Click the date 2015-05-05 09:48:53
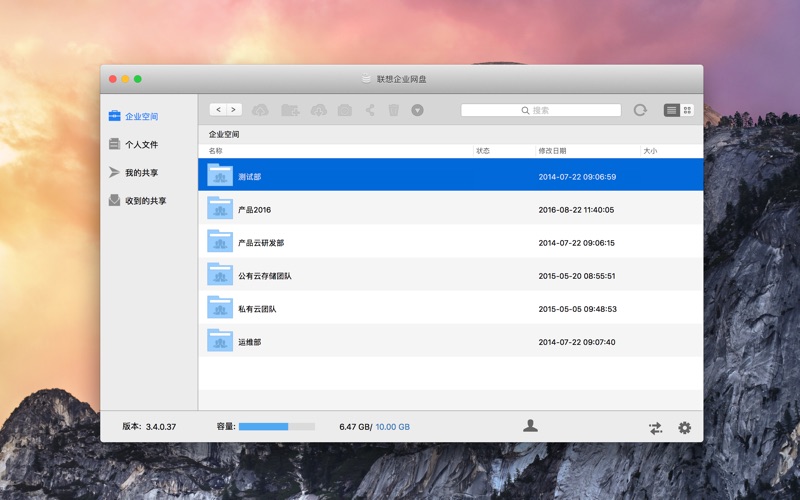Viewport: 800px width, 500px height. [578, 309]
